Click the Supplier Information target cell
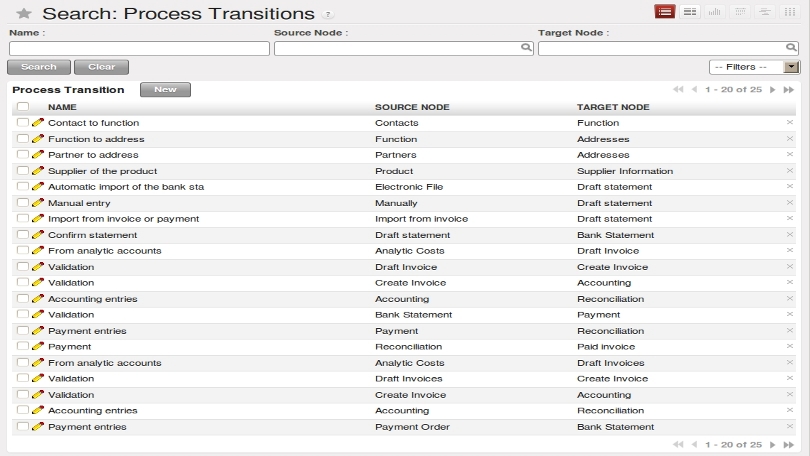Image resolution: width=810 pixels, height=456 pixels. click(625, 171)
